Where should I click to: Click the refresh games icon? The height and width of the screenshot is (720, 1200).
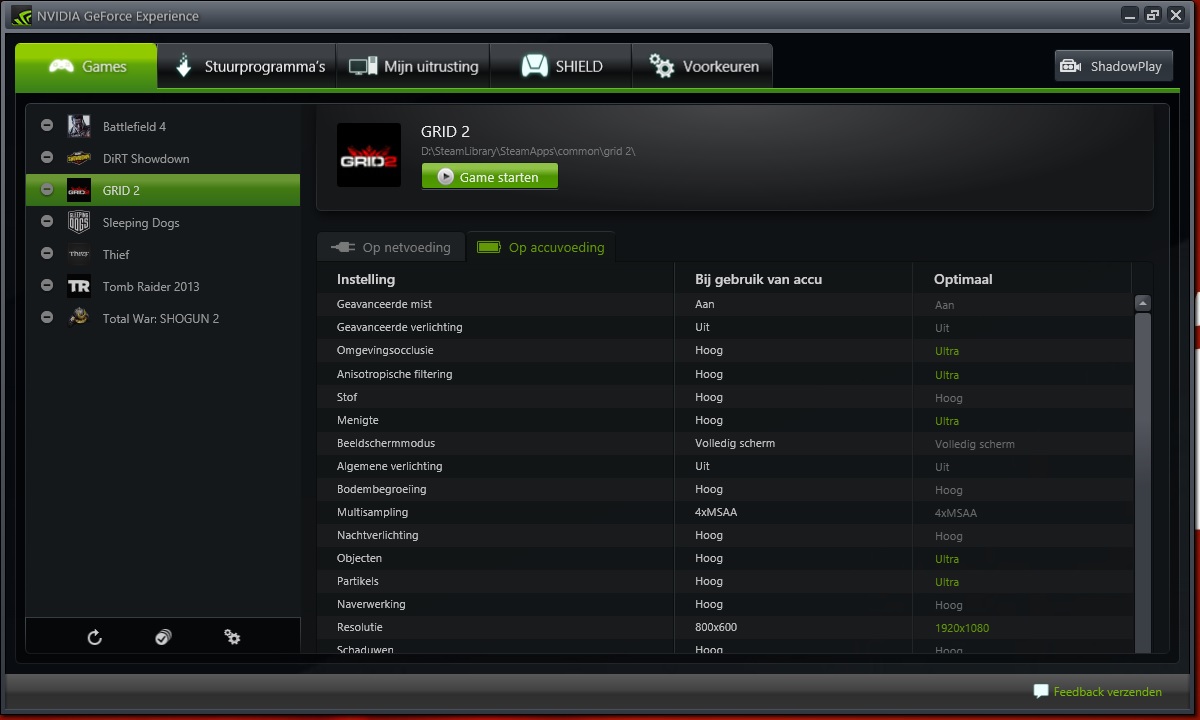95,637
